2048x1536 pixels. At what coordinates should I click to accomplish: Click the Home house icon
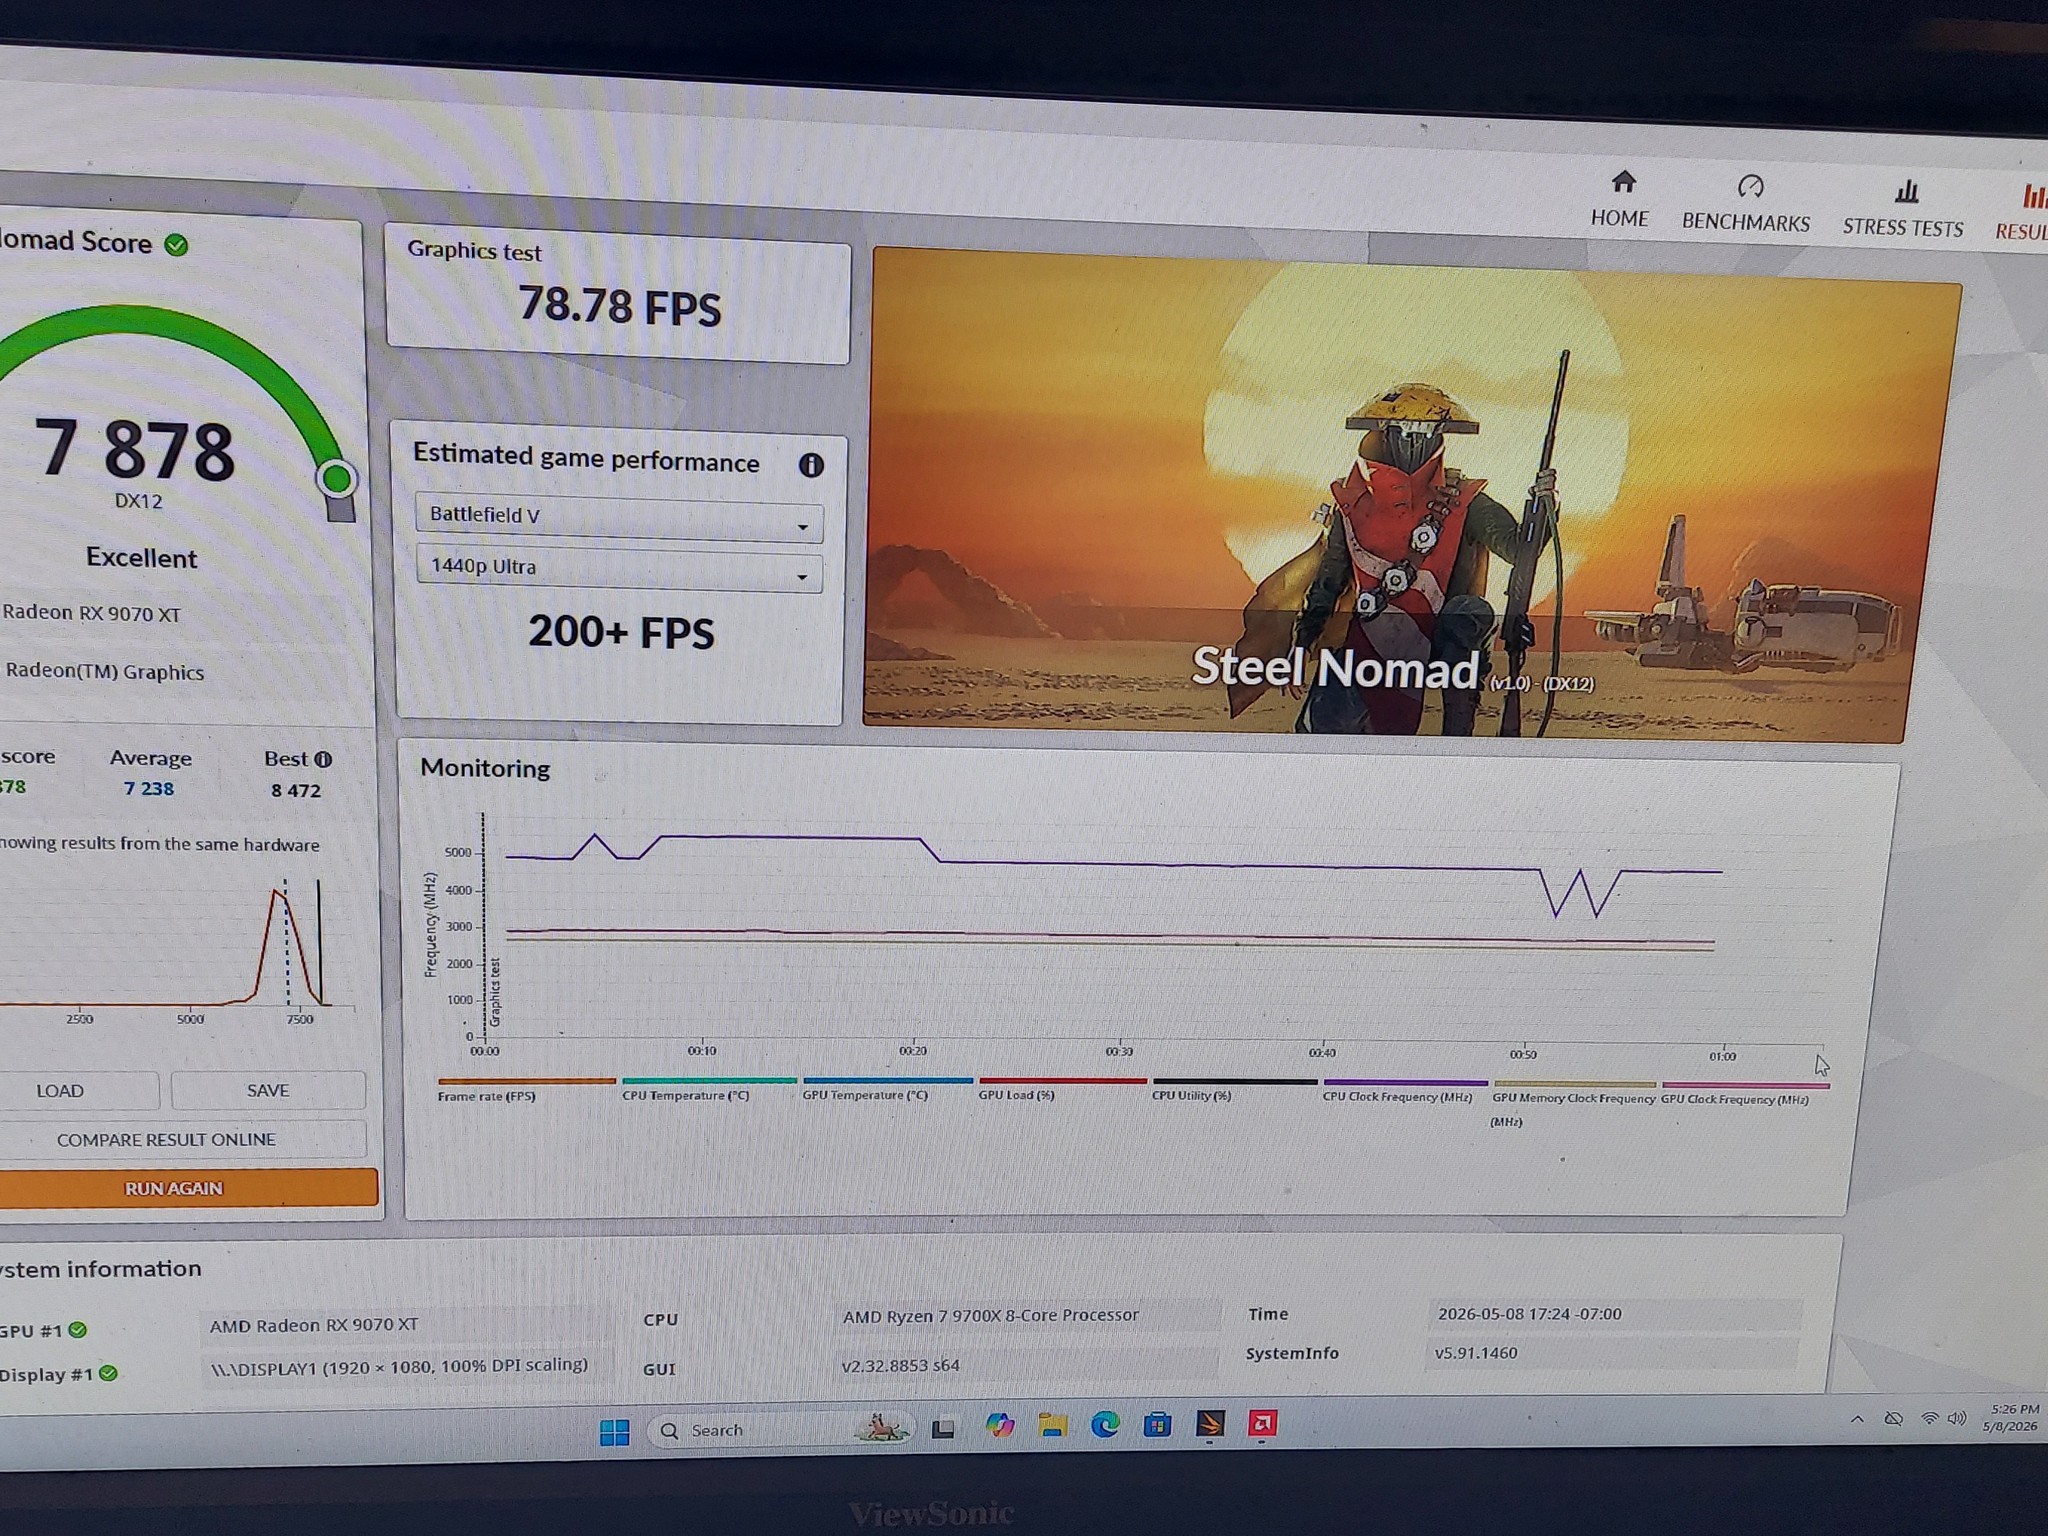(x=1623, y=181)
